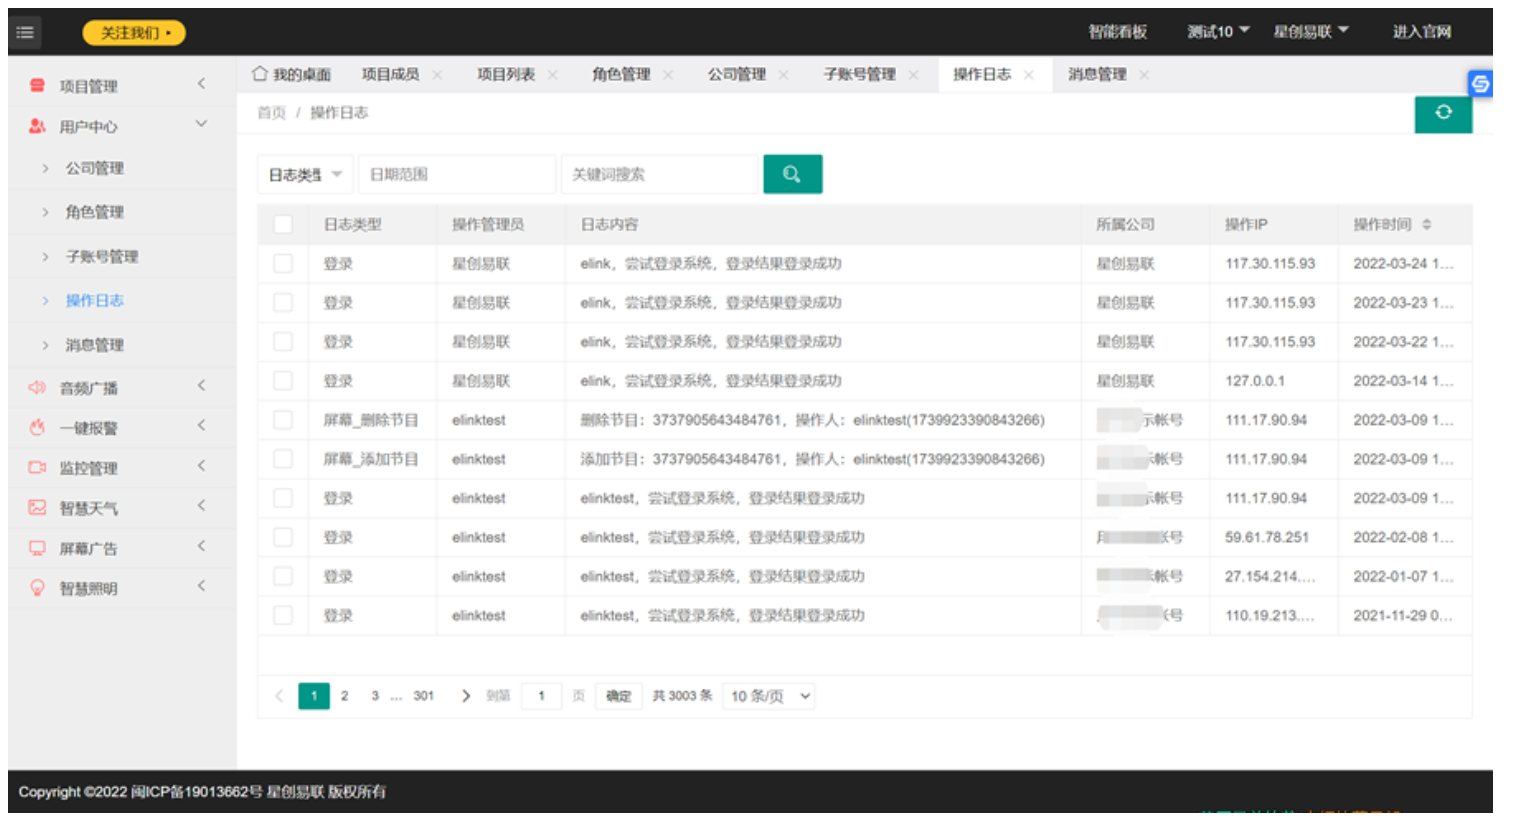Open 进入官网 link
The image size is (1539, 834).
[1422, 31]
